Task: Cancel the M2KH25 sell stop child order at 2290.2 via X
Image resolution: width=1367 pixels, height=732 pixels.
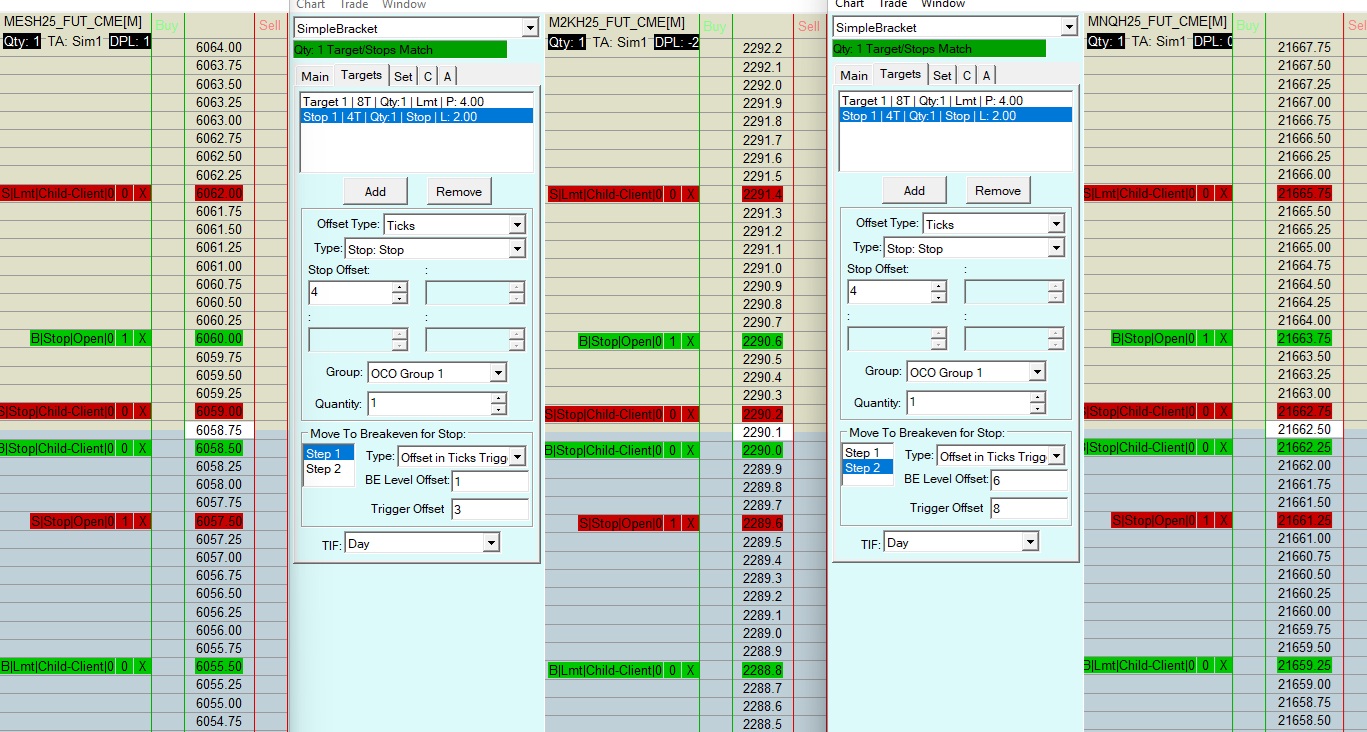Action: coord(691,414)
